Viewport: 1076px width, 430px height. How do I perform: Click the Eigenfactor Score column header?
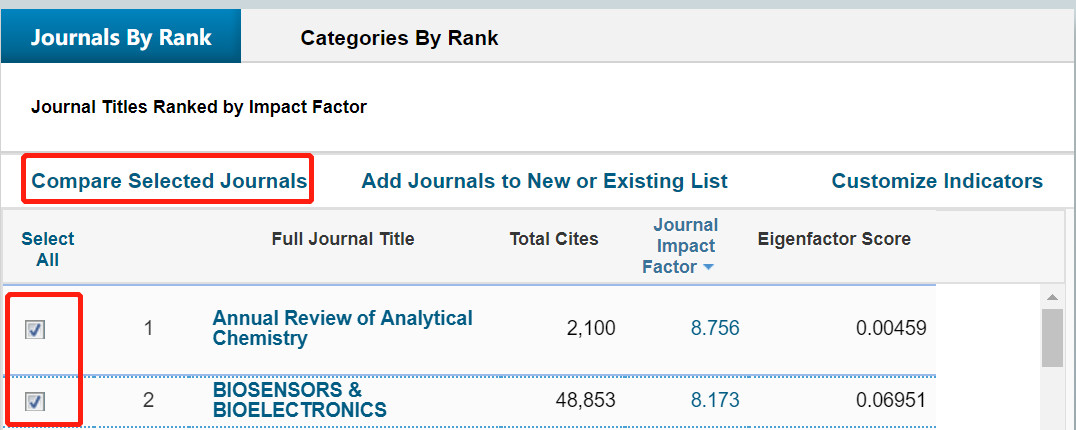tap(834, 239)
